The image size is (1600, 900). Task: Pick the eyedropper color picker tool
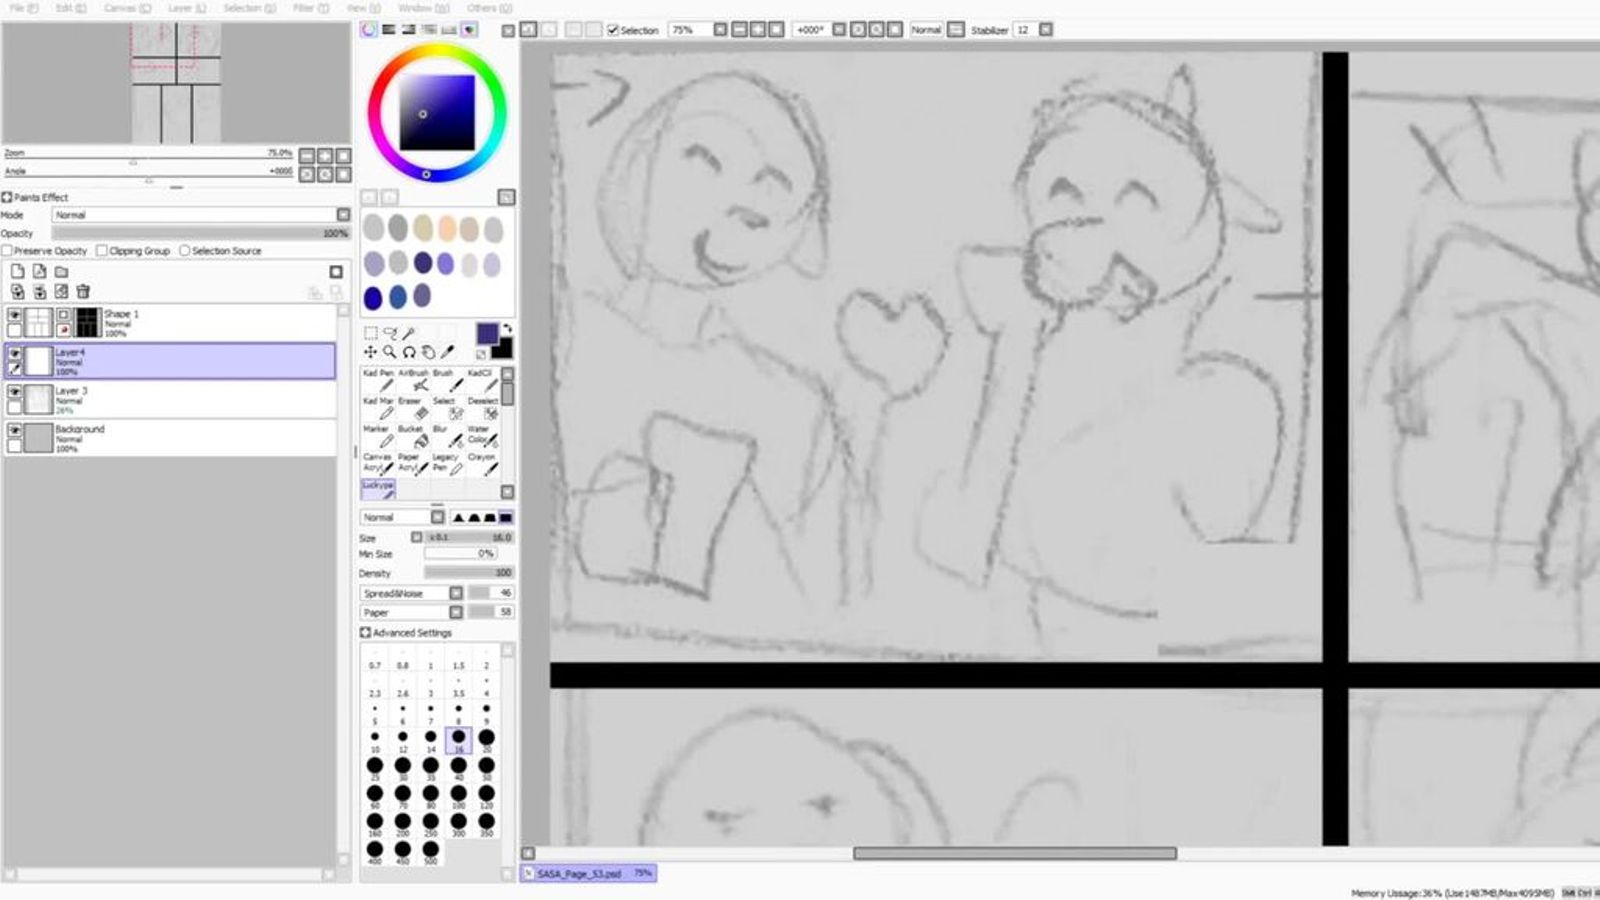(447, 352)
